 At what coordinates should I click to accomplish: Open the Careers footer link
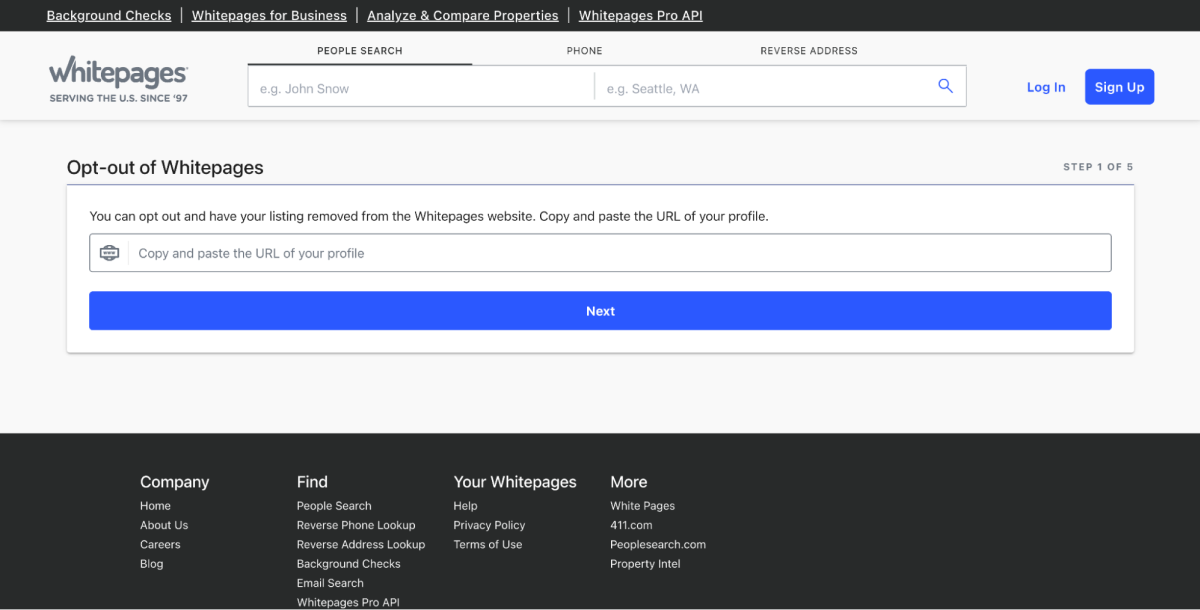160,545
